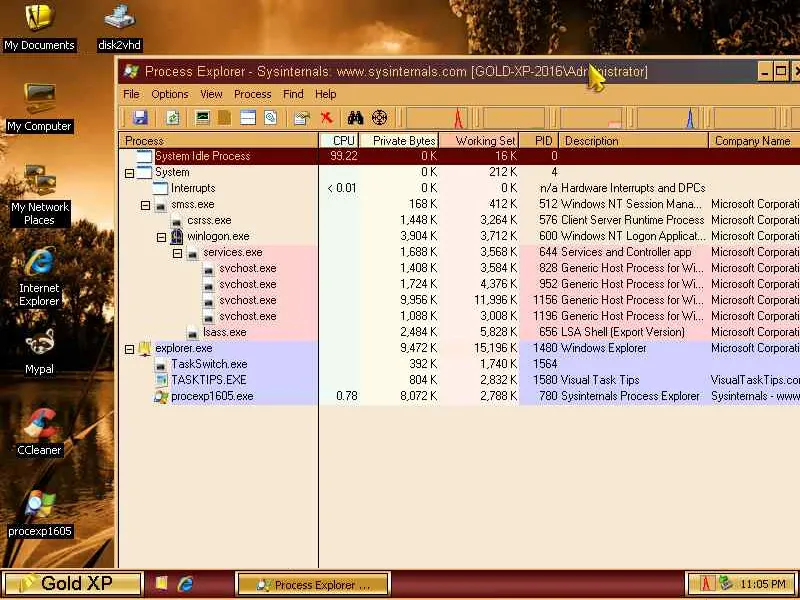Sort by the Description column header
Screen dimensions: 800x600
pyautogui.click(x=634, y=141)
